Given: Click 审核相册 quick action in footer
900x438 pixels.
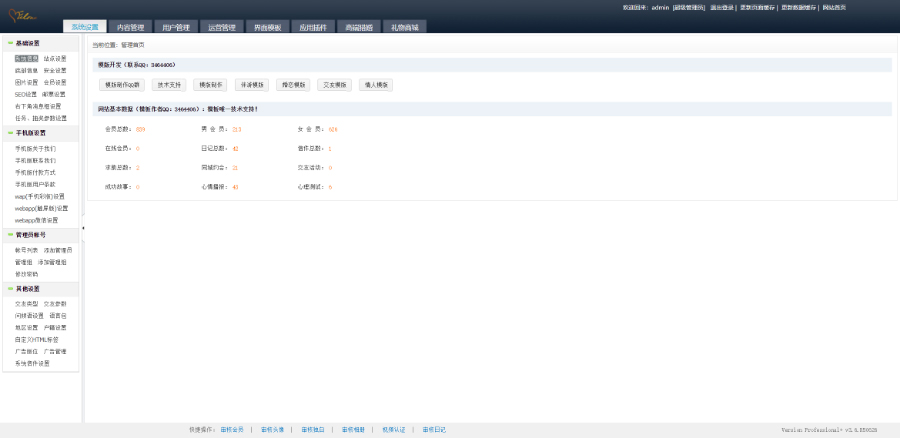Looking at the screenshot, I should 353,429.
